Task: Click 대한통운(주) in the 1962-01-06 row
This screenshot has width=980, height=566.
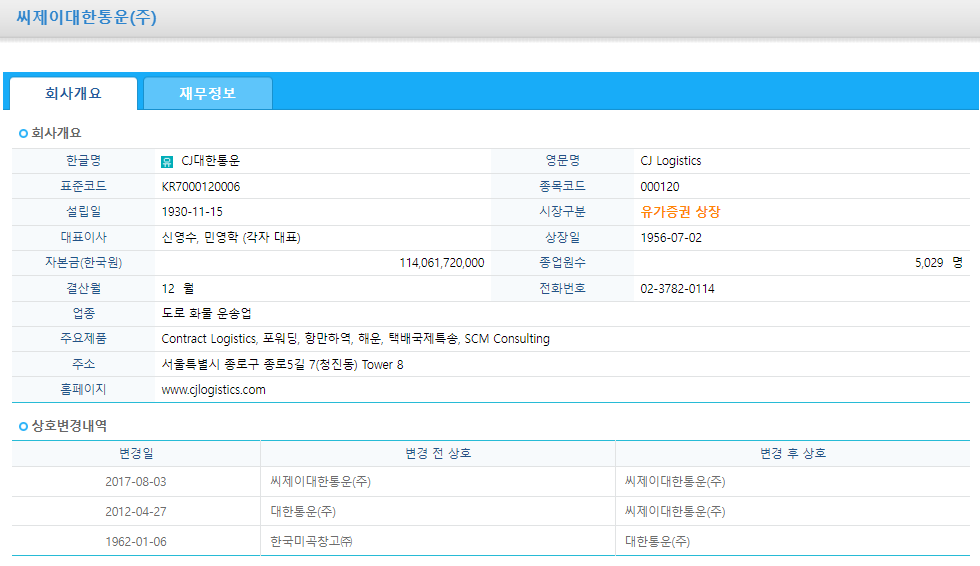Action: pyautogui.click(x=658, y=542)
